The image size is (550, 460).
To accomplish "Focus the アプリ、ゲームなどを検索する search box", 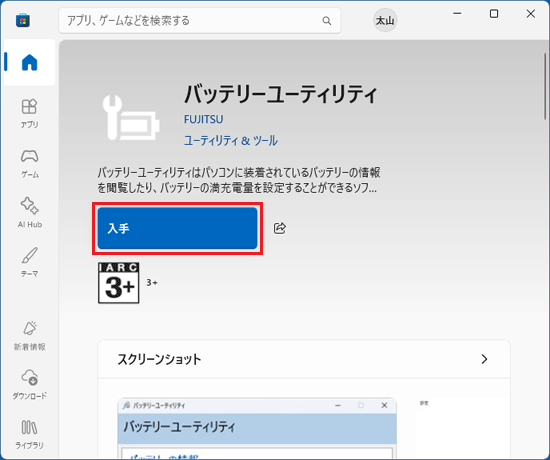I will point(200,21).
